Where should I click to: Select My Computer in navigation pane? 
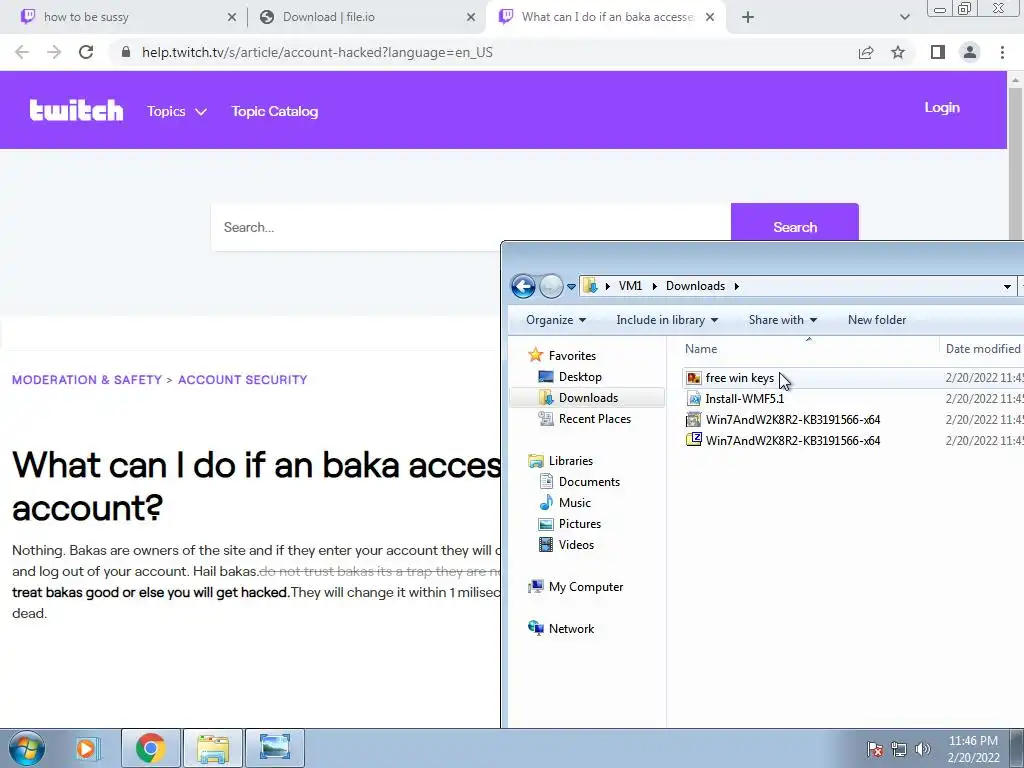(585, 586)
